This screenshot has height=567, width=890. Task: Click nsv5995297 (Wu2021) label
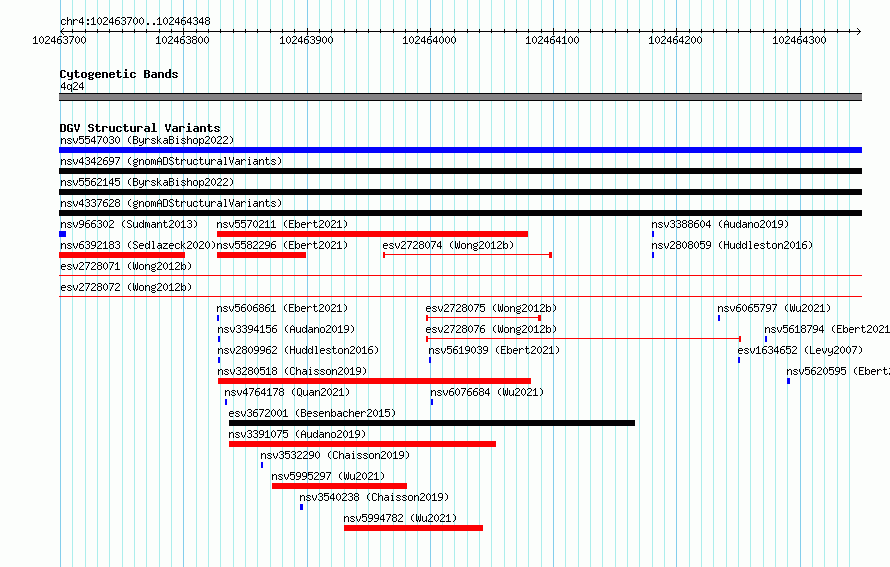[x=328, y=476]
